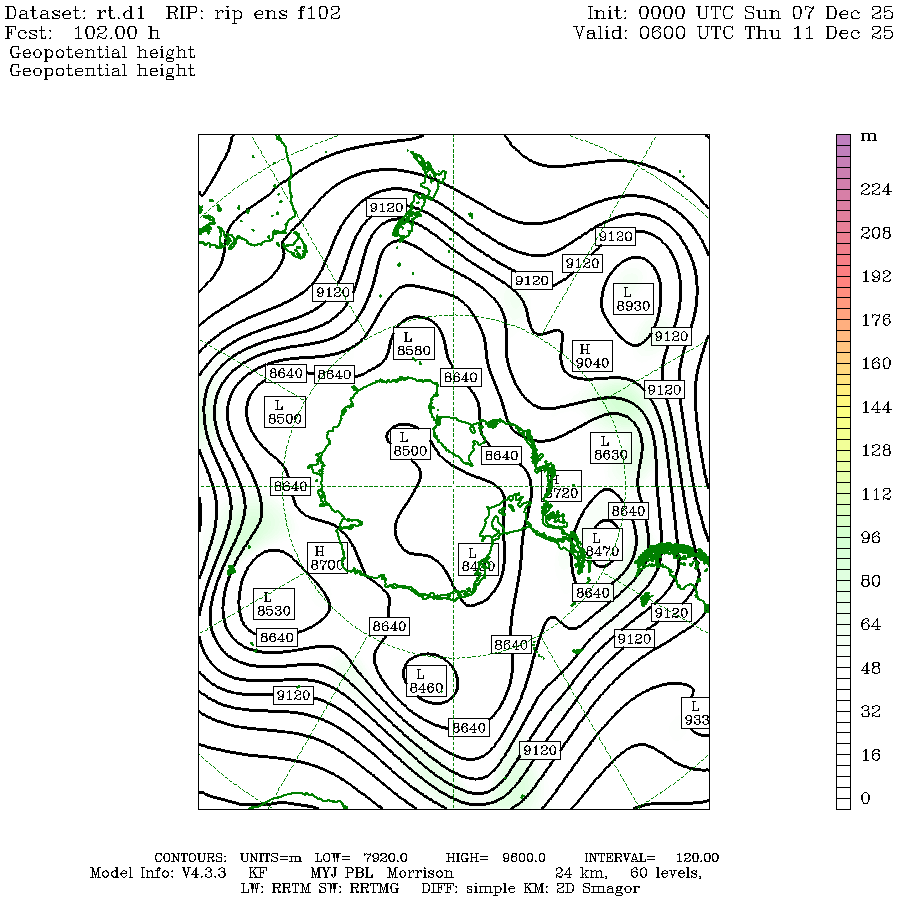This screenshot has height=900, width=900.
Task: Select the '24 km,' resolution text
Action: click(581, 874)
